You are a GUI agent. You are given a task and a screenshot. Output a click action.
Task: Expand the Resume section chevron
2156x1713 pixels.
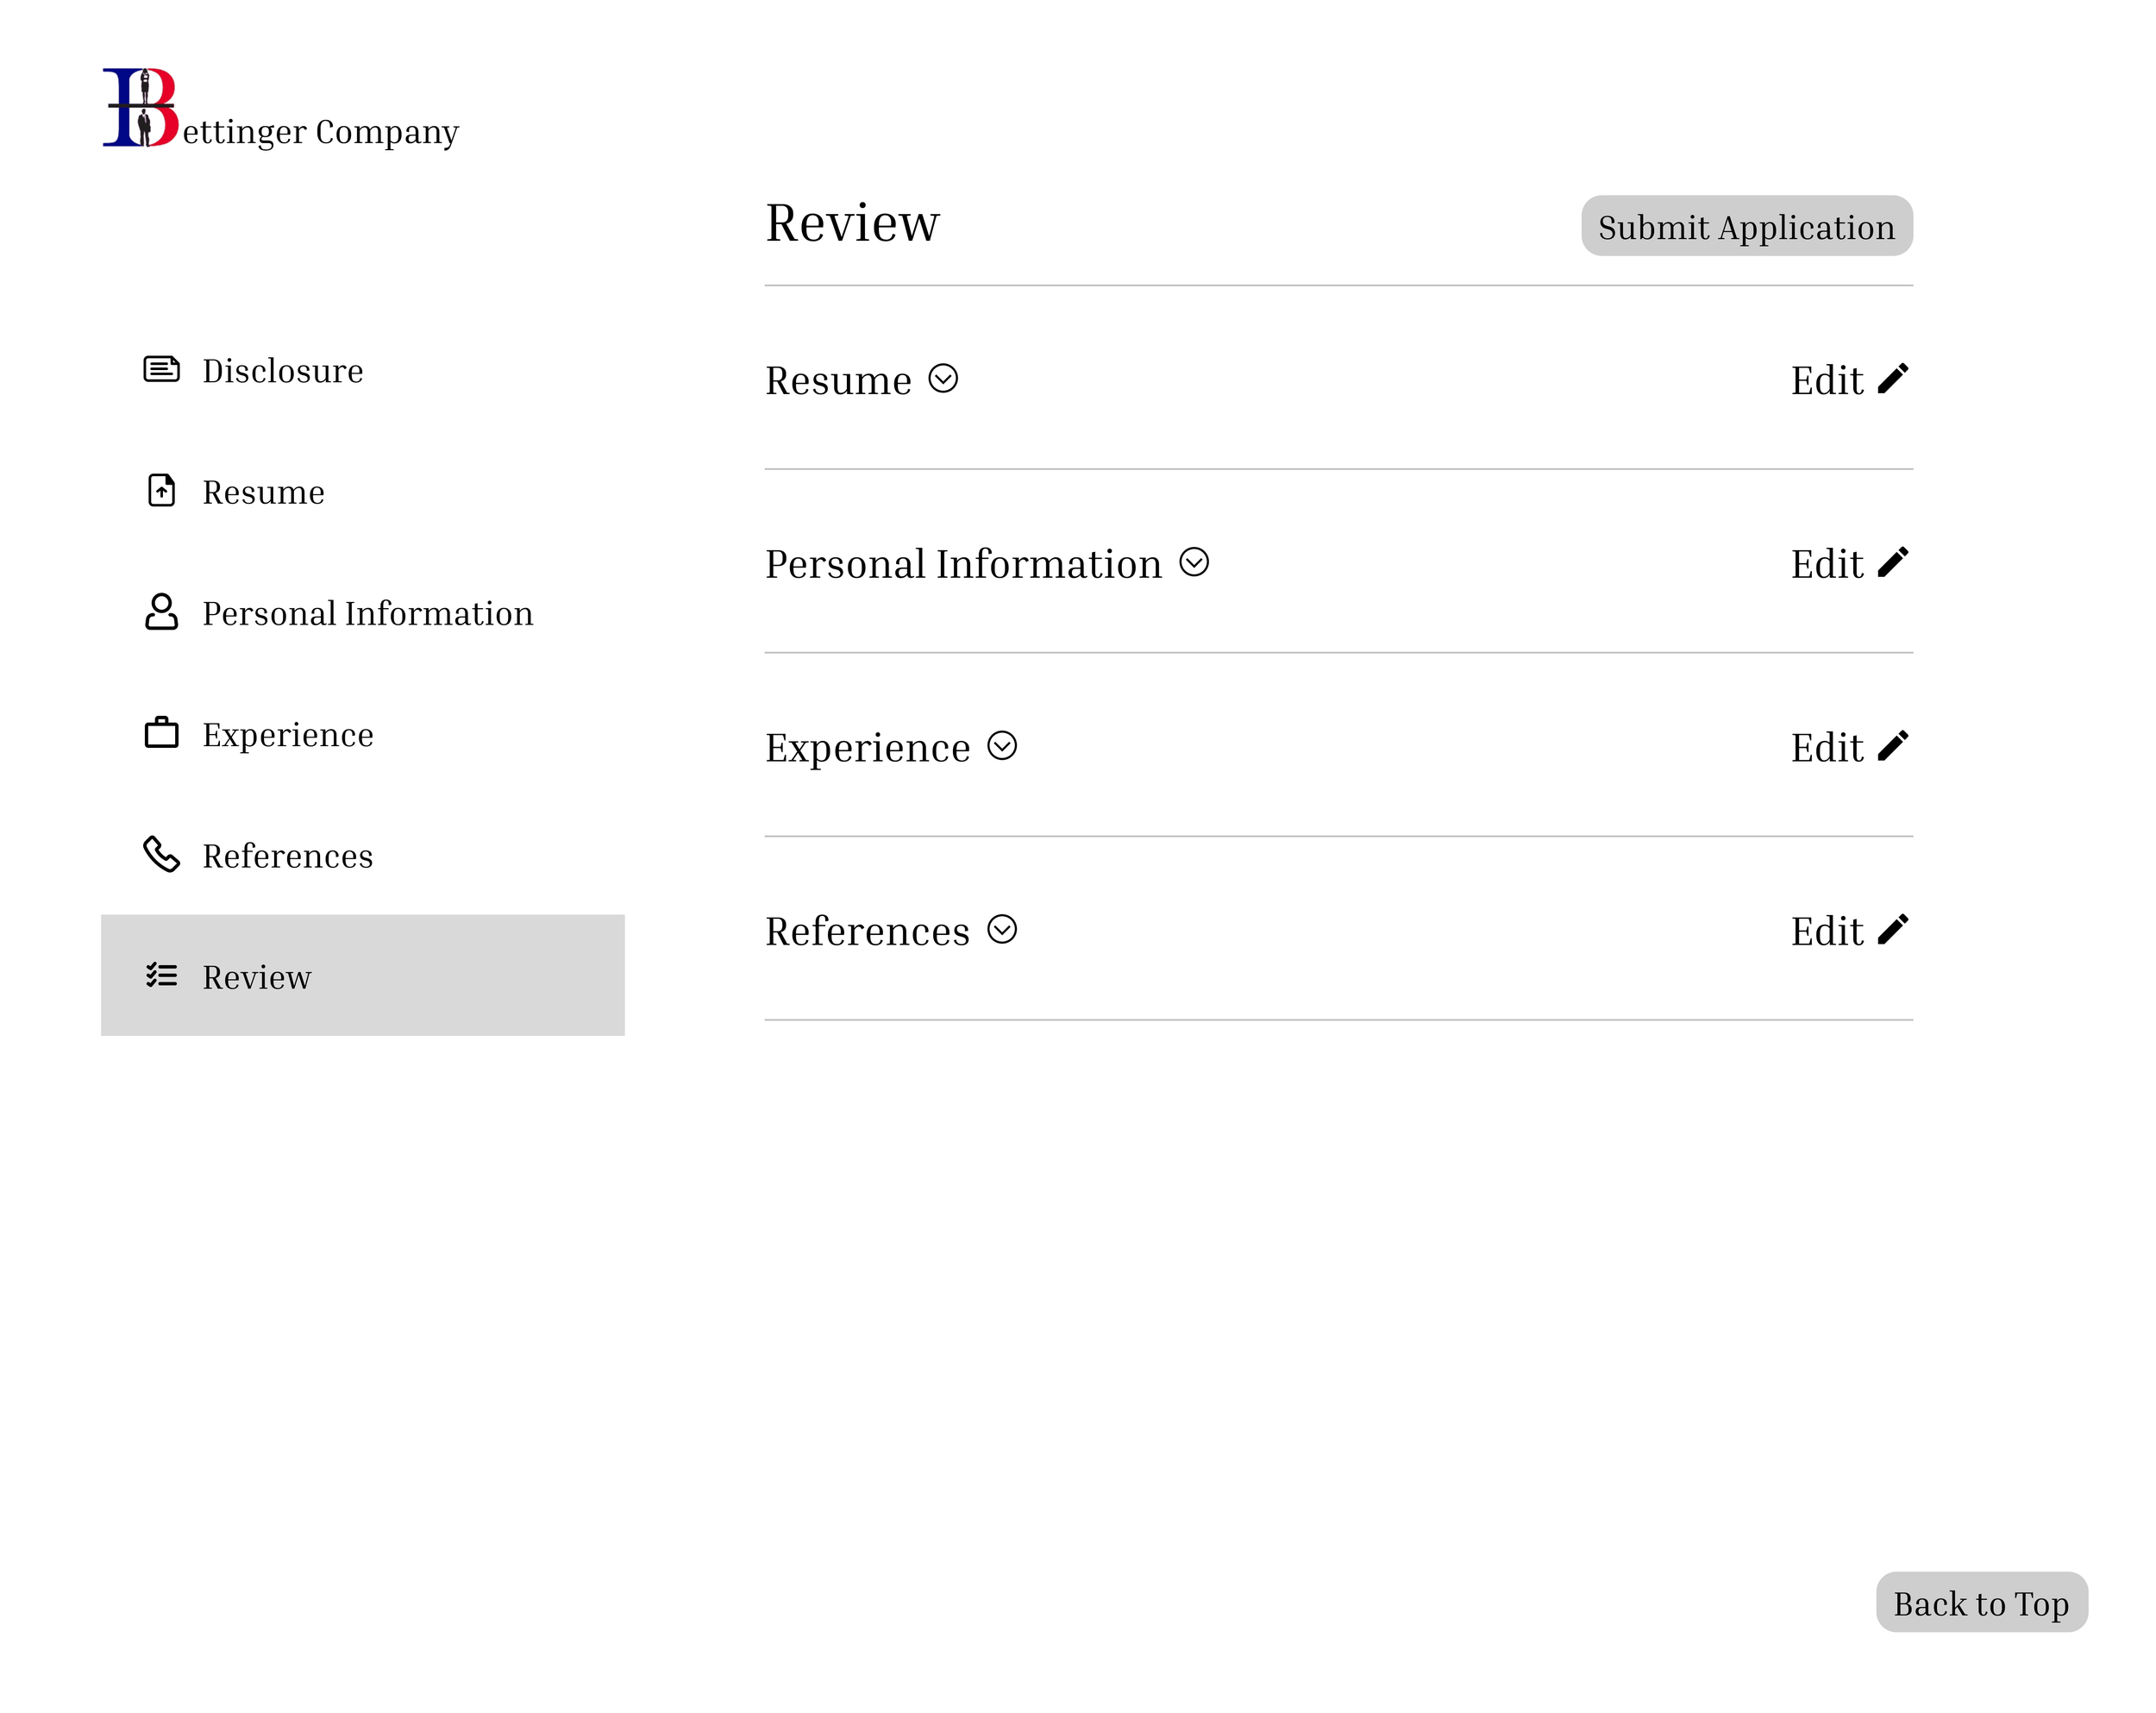point(943,379)
